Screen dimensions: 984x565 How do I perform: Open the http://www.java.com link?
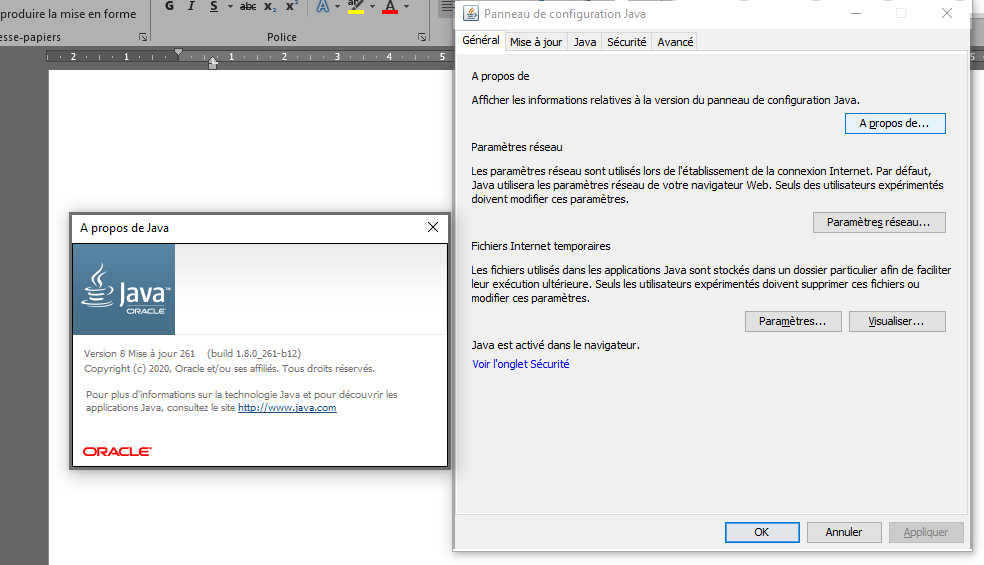coord(287,408)
